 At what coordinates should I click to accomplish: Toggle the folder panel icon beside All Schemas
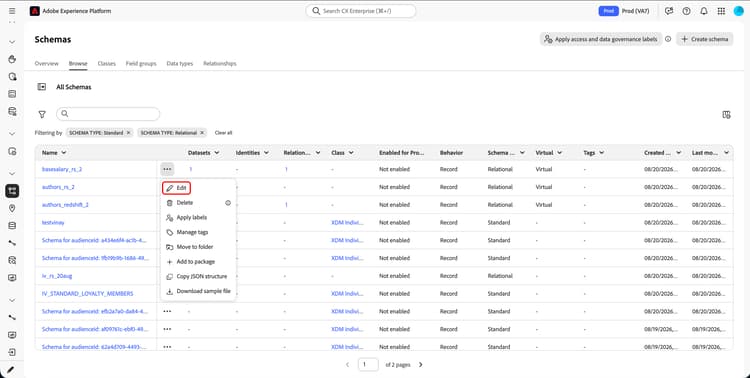point(42,87)
